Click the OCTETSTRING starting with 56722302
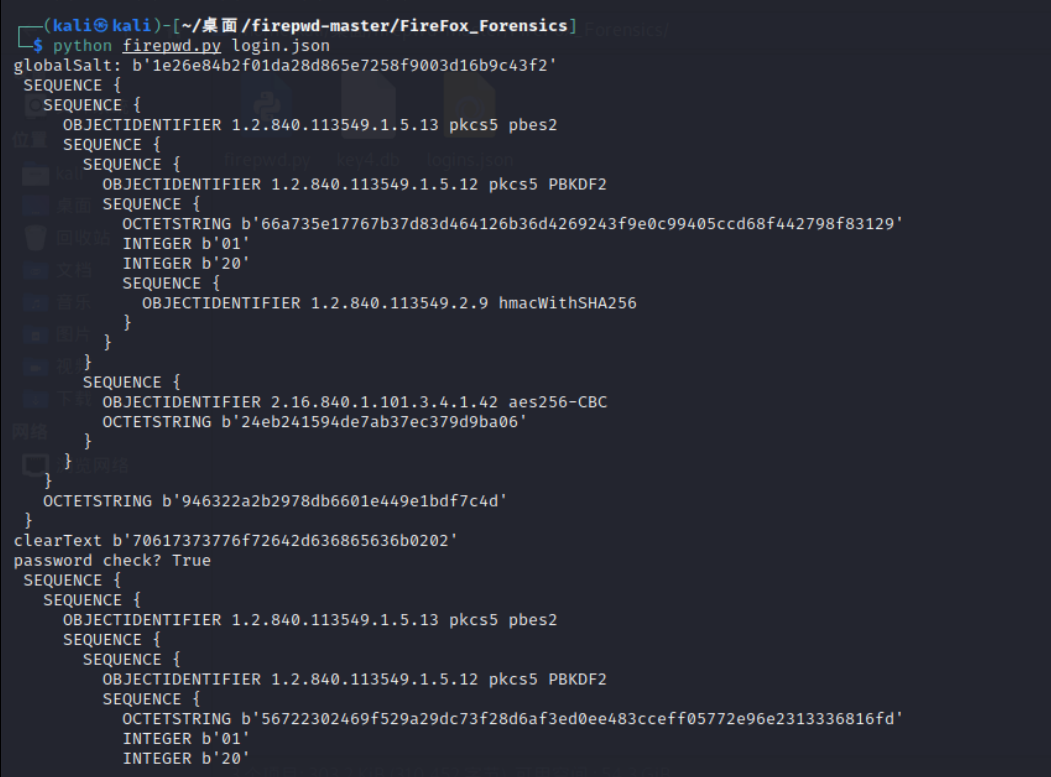Viewport: 1051px width, 777px height. tap(512, 719)
